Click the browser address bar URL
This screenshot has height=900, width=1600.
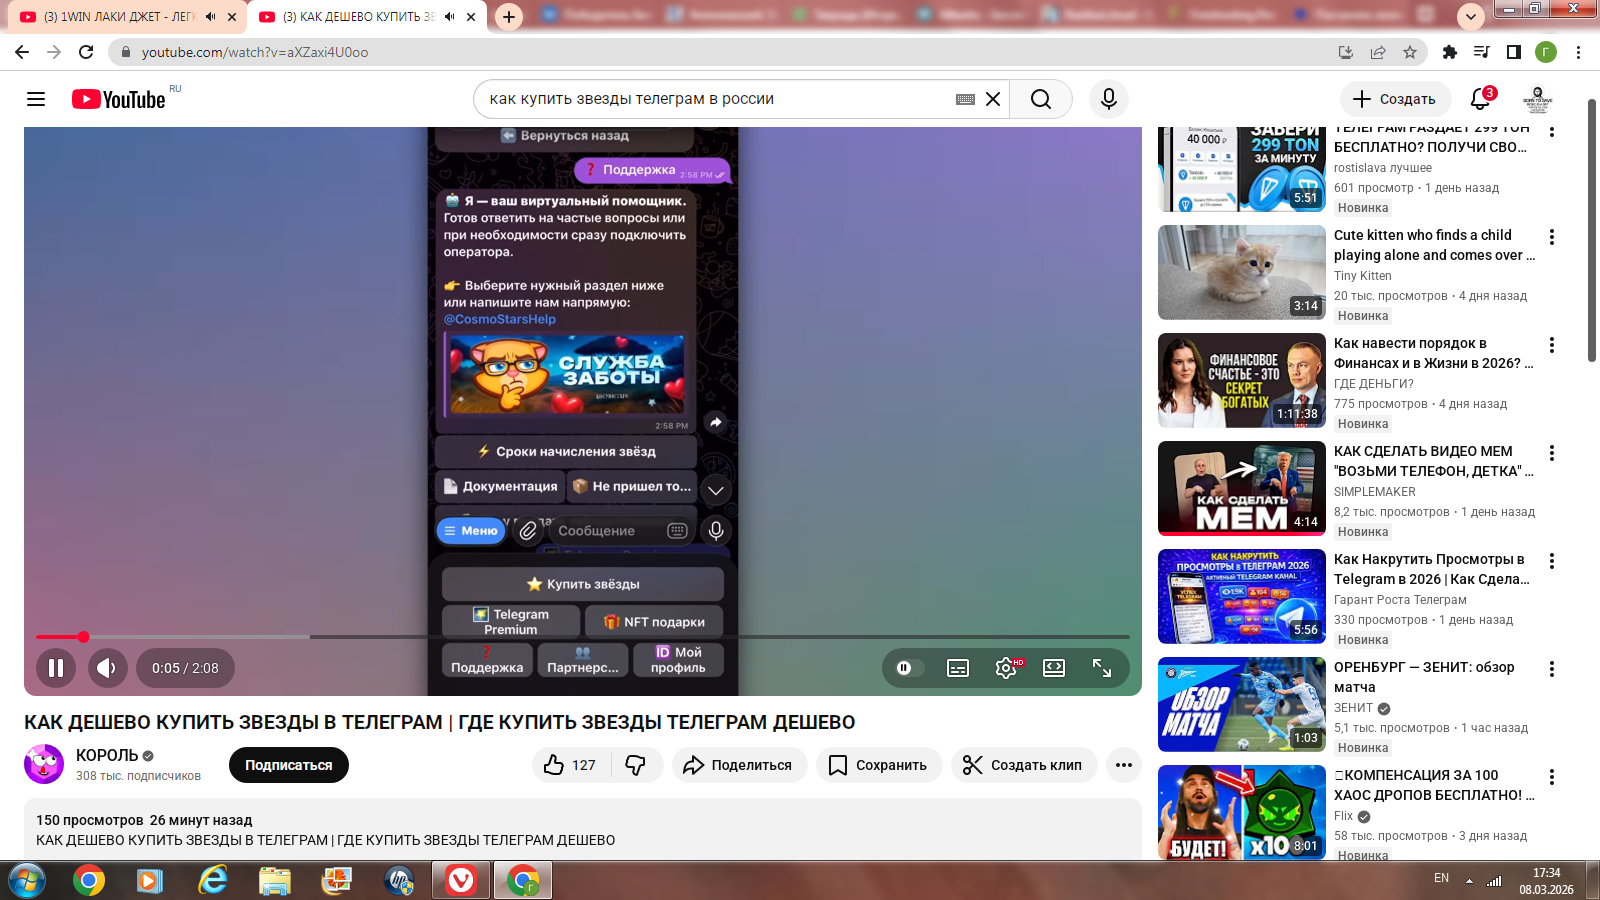click(x=255, y=52)
